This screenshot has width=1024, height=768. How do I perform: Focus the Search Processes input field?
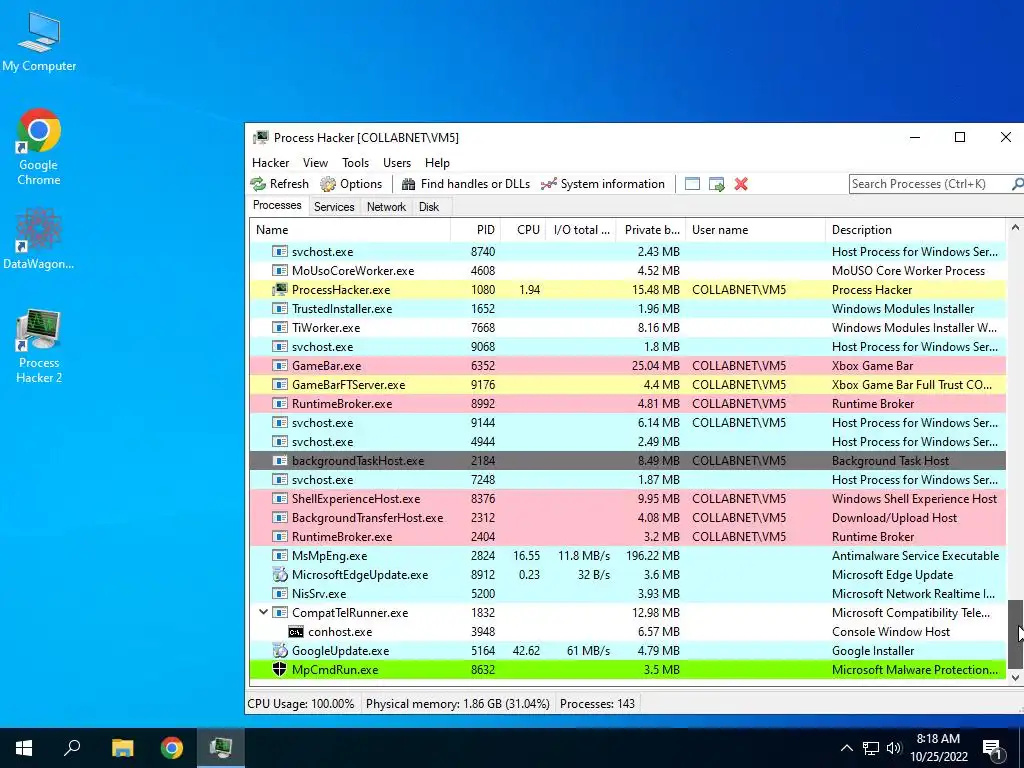tap(930, 184)
